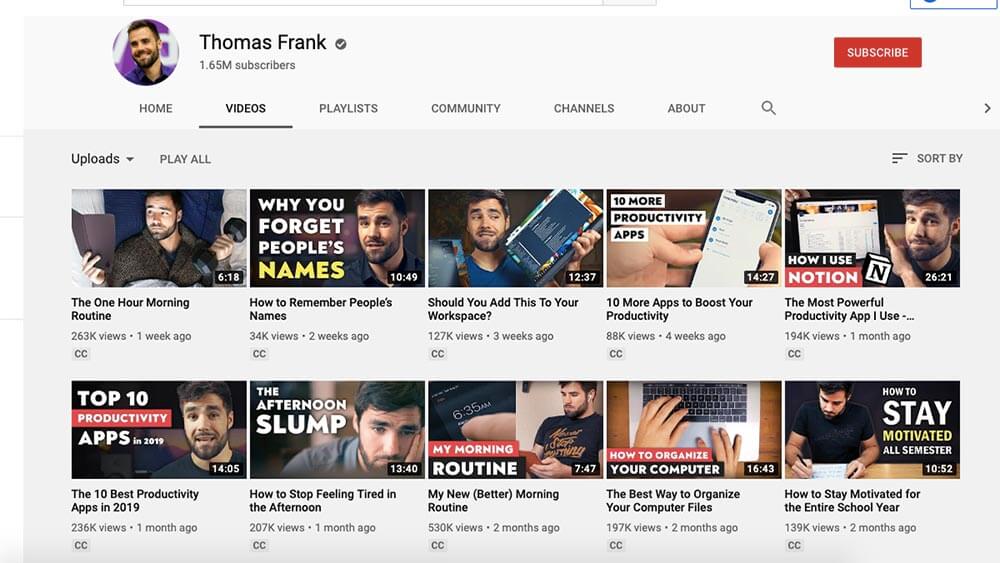
Task: Open the Channels tab
Action: tap(584, 108)
